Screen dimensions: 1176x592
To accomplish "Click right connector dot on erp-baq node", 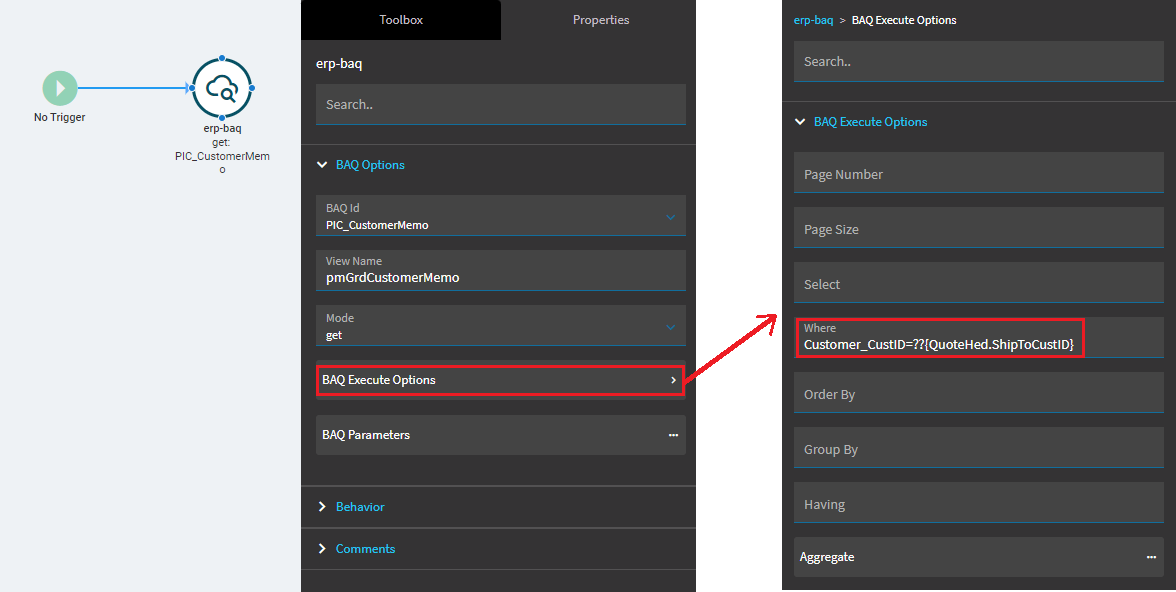I will (x=252, y=89).
